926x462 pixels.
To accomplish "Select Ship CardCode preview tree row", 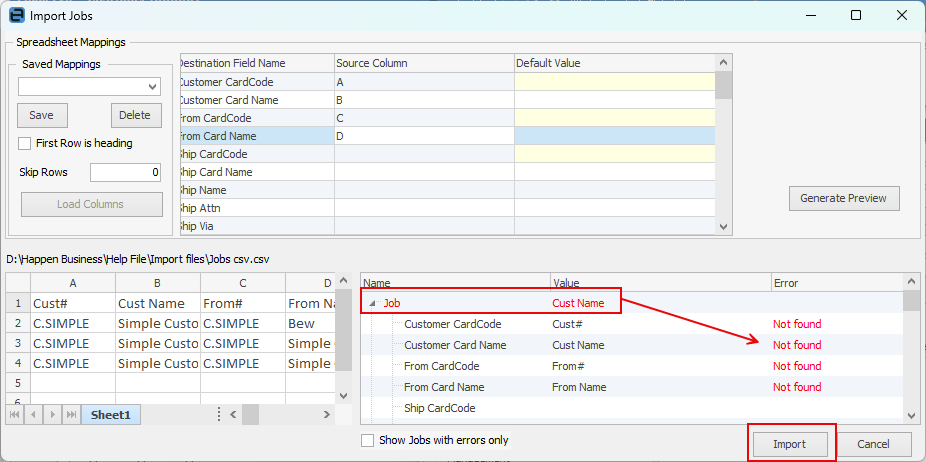I will pos(631,408).
